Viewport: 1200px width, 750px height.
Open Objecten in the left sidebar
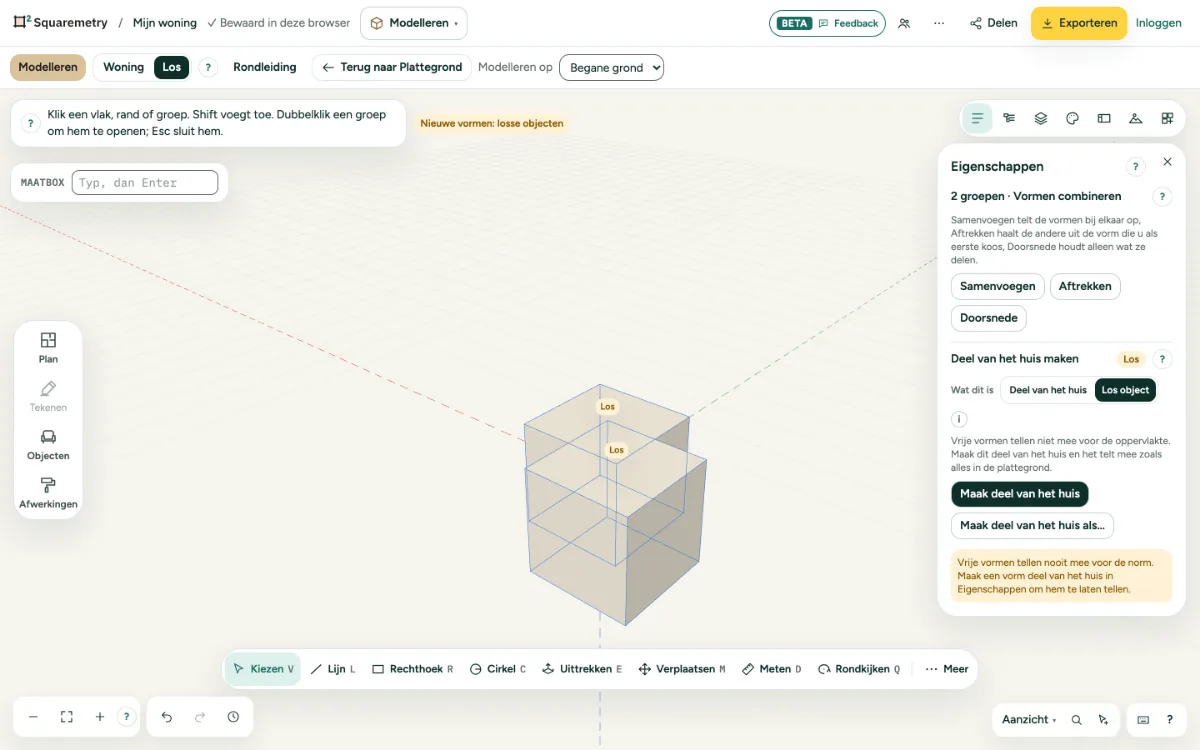[x=48, y=445]
